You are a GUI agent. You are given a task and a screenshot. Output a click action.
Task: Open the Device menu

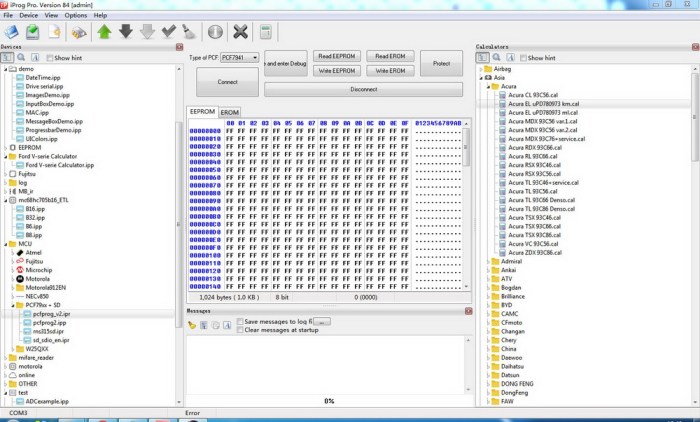tap(29, 16)
